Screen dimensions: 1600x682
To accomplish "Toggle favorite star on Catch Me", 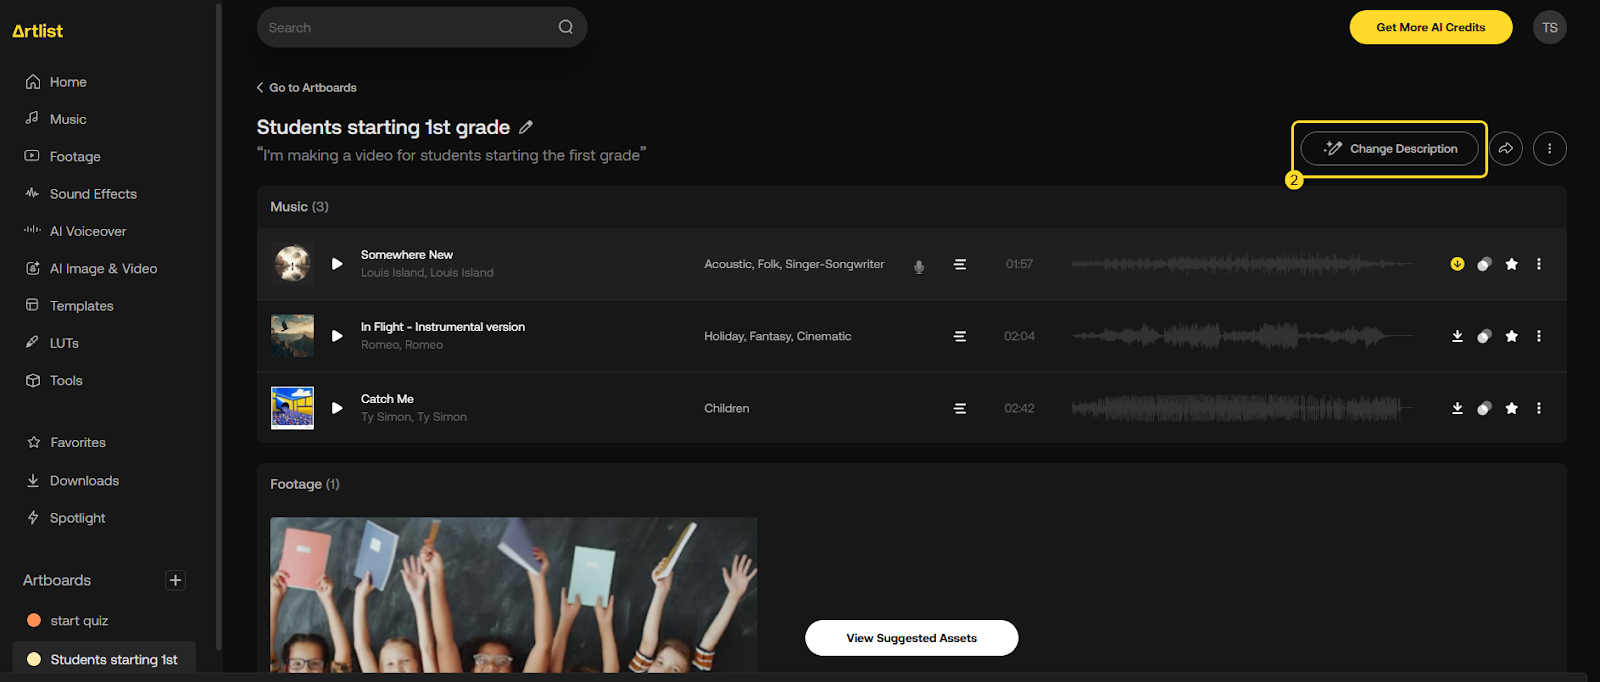I will (x=1511, y=408).
